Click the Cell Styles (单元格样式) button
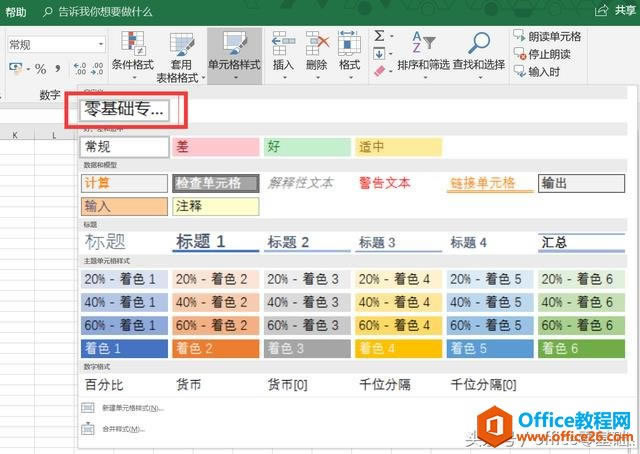This screenshot has height=454, width=640. pyautogui.click(x=234, y=56)
